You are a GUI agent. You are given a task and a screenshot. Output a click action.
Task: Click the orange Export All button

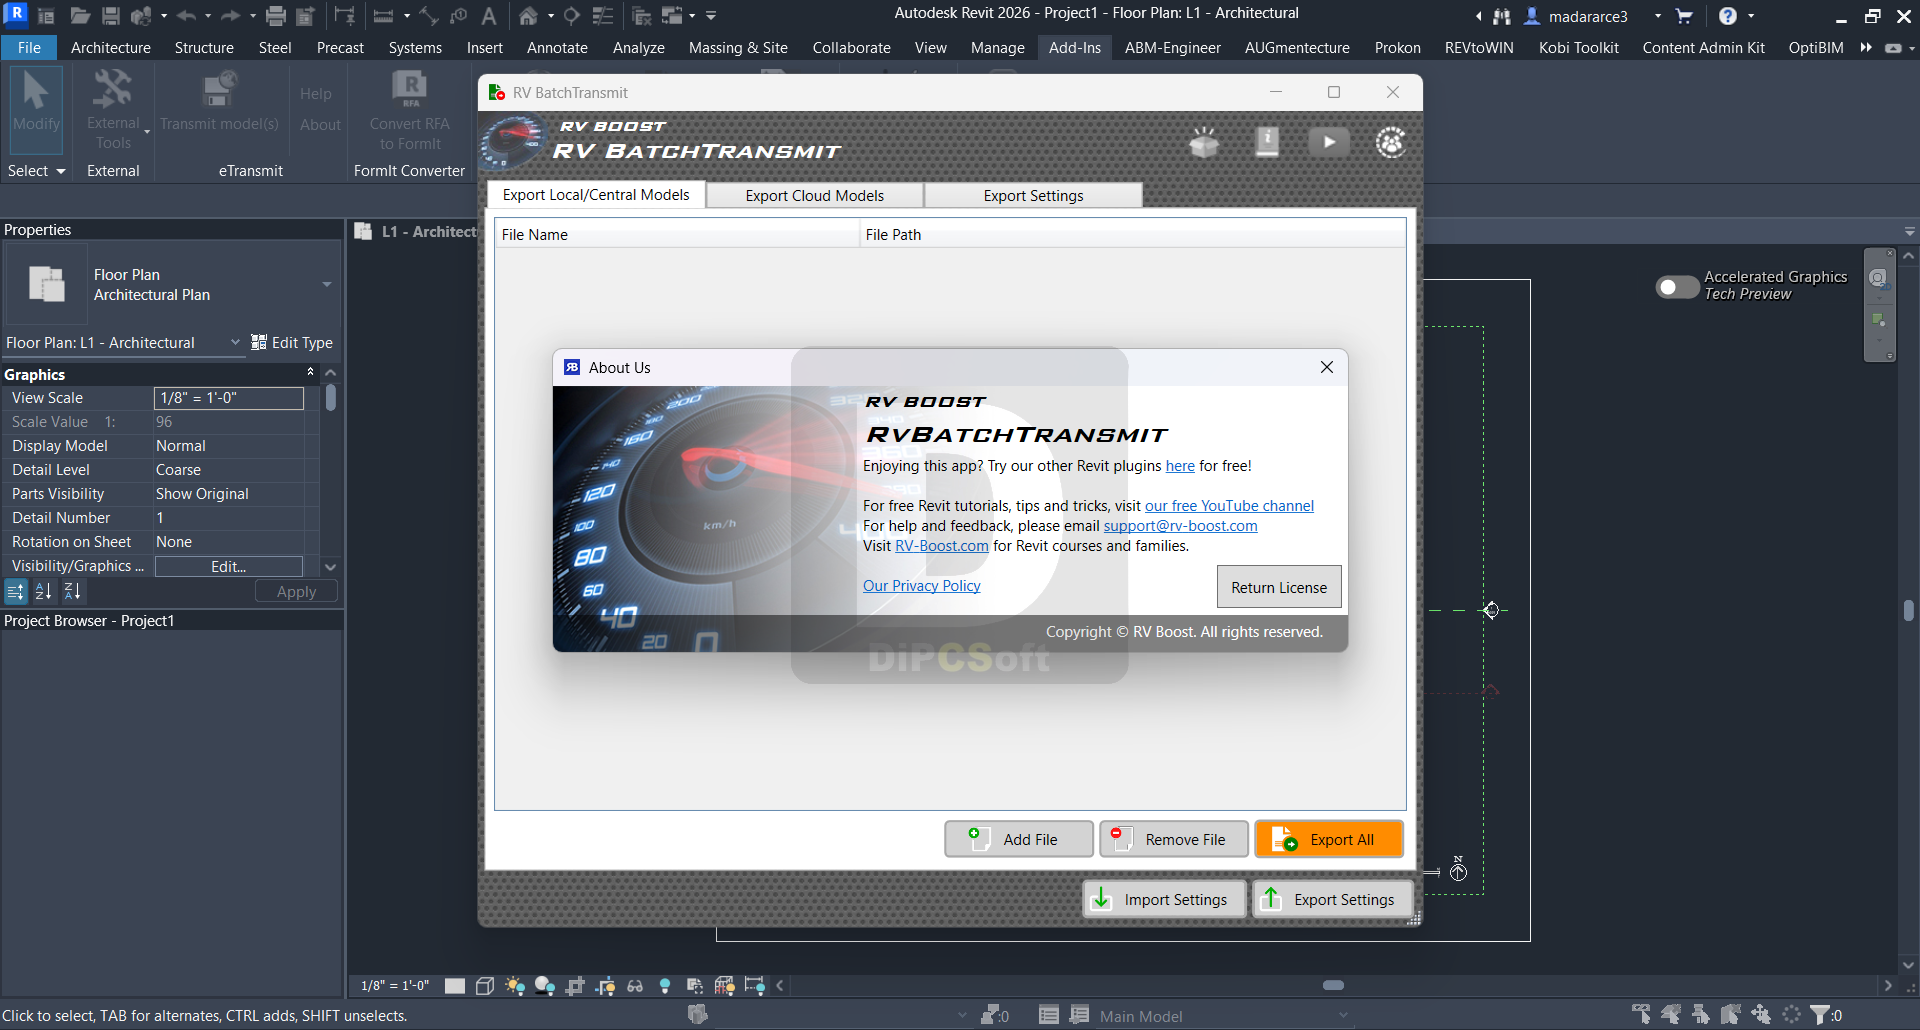click(x=1329, y=839)
